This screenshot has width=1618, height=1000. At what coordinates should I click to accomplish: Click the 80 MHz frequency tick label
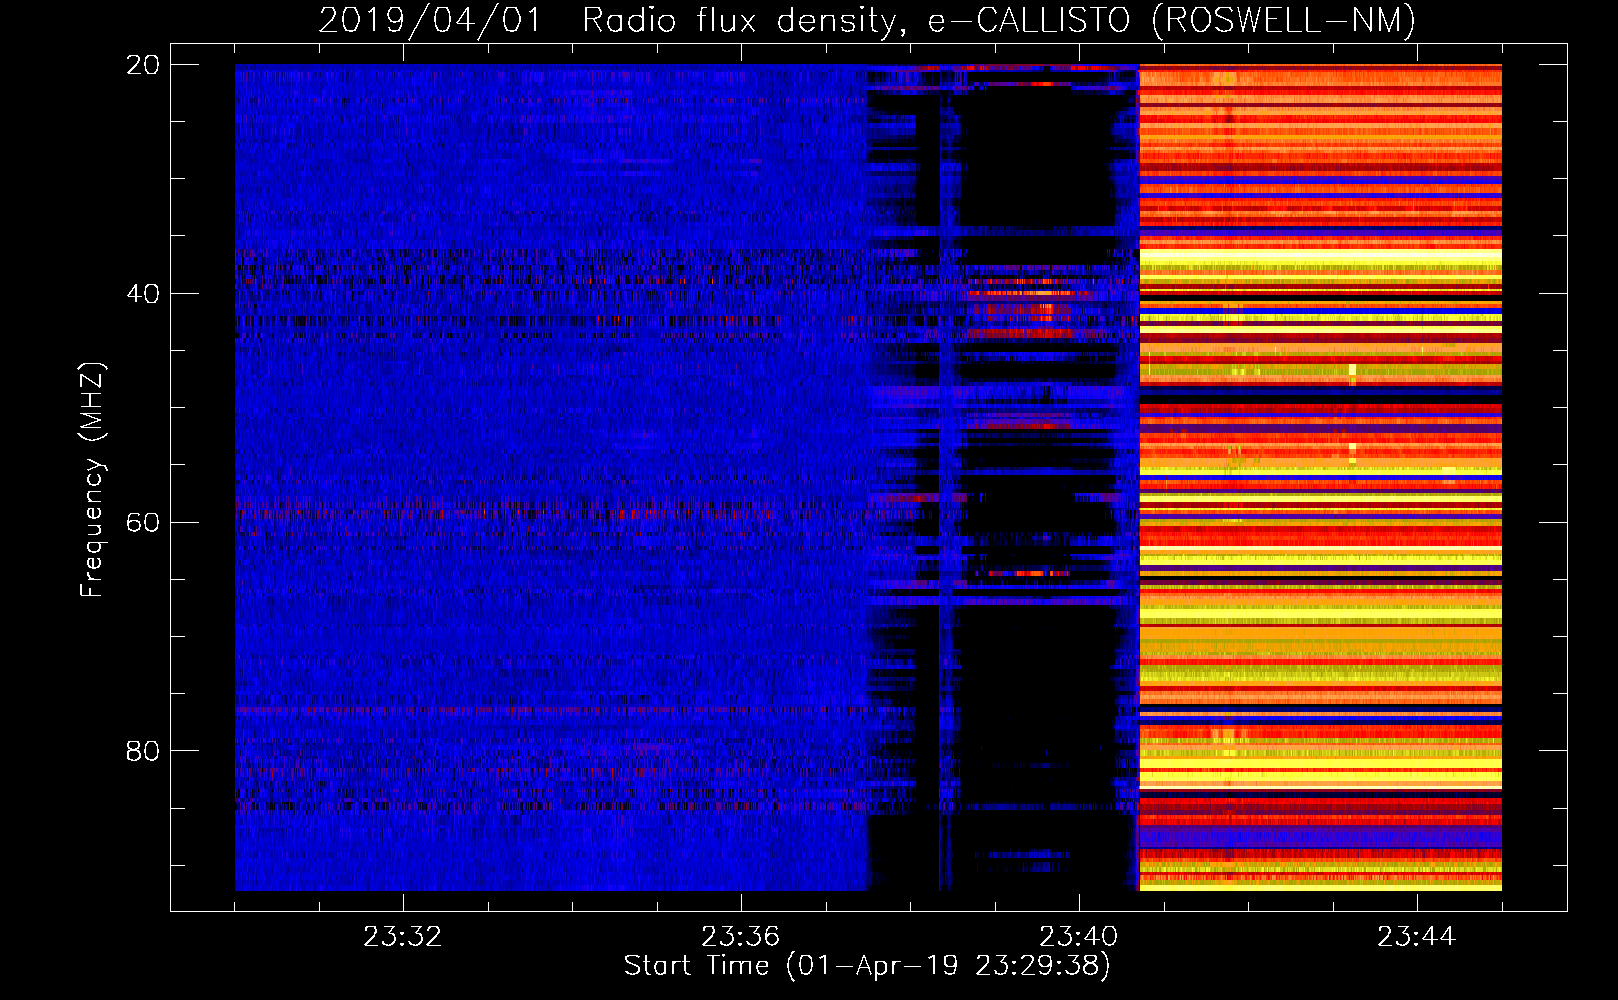pos(142,751)
